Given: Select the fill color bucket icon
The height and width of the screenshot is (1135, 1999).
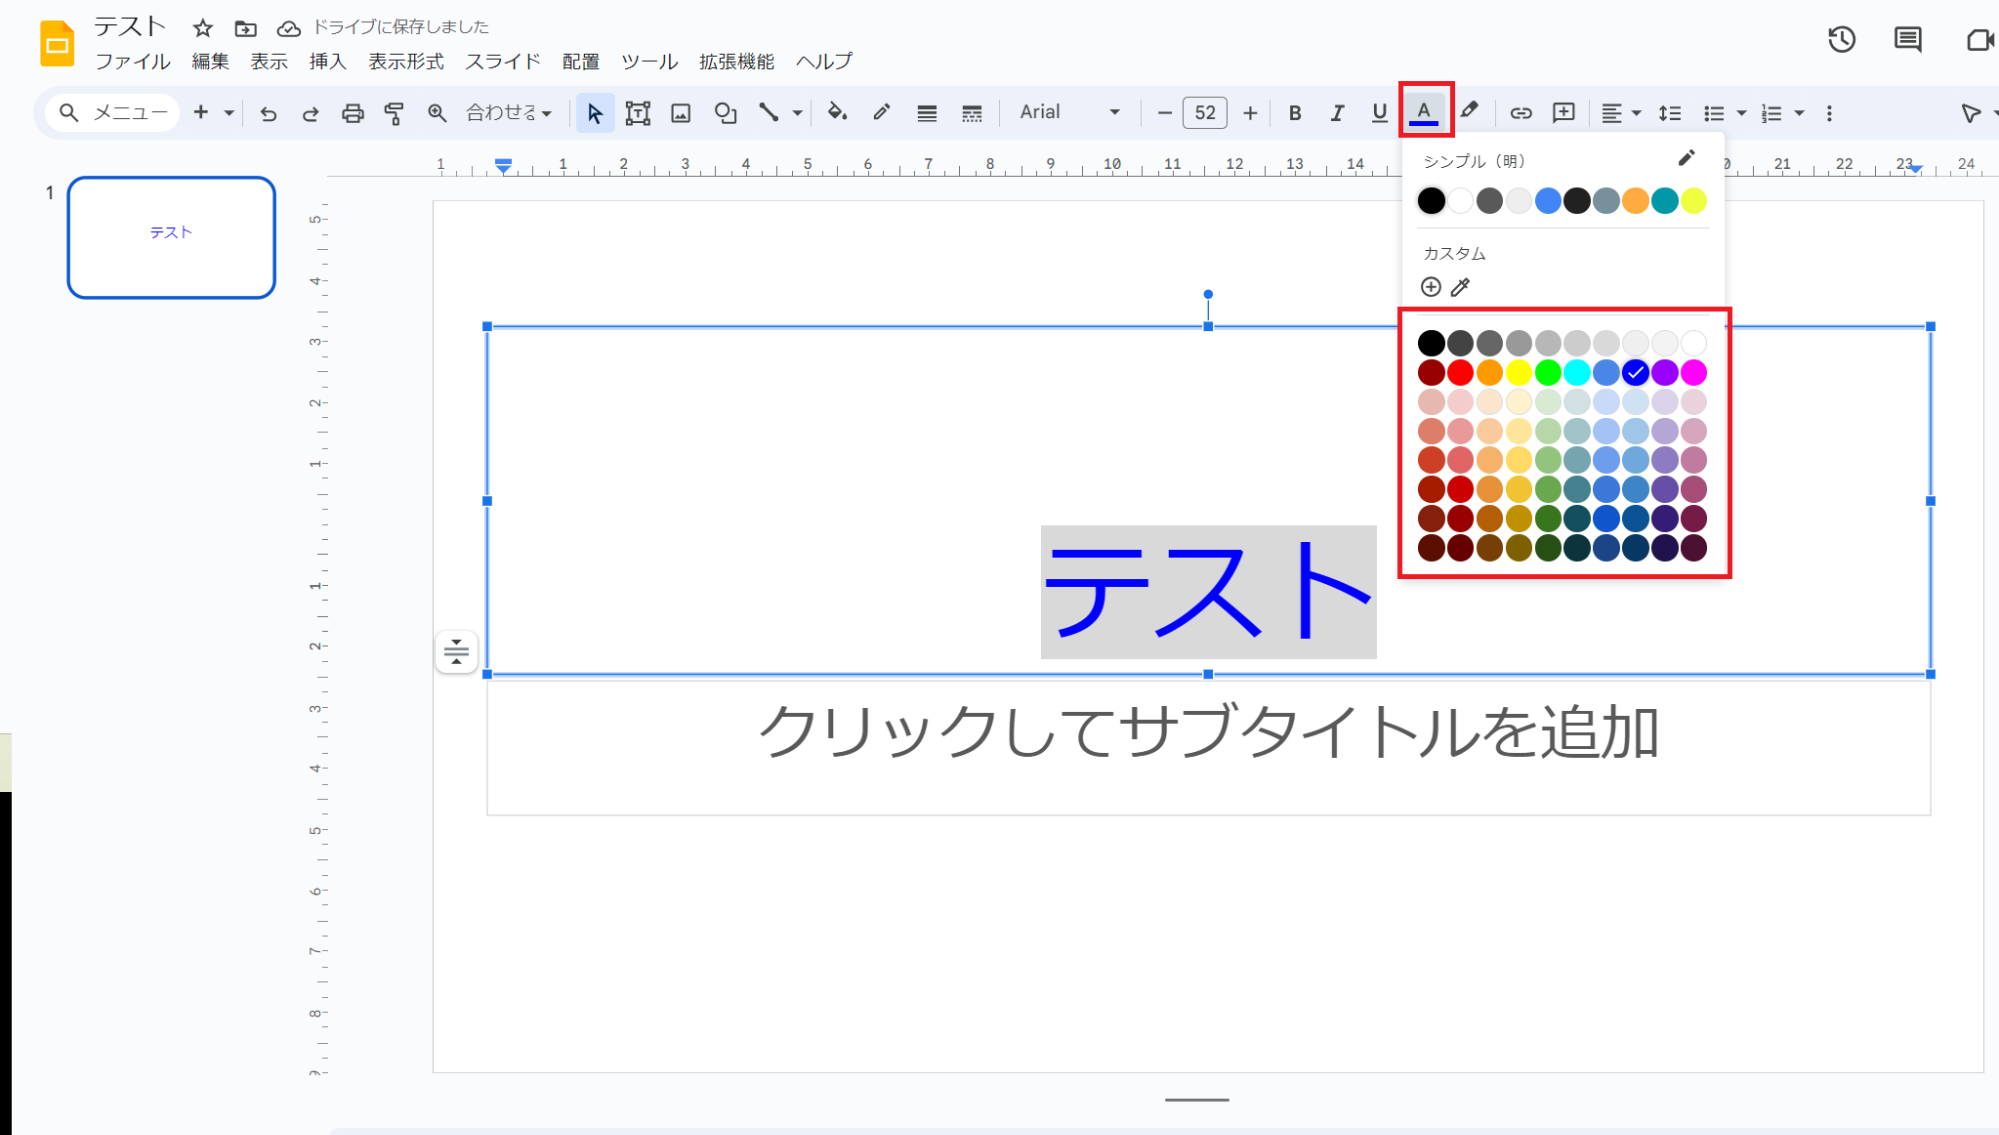Looking at the screenshot, I should tap(837, 113).
